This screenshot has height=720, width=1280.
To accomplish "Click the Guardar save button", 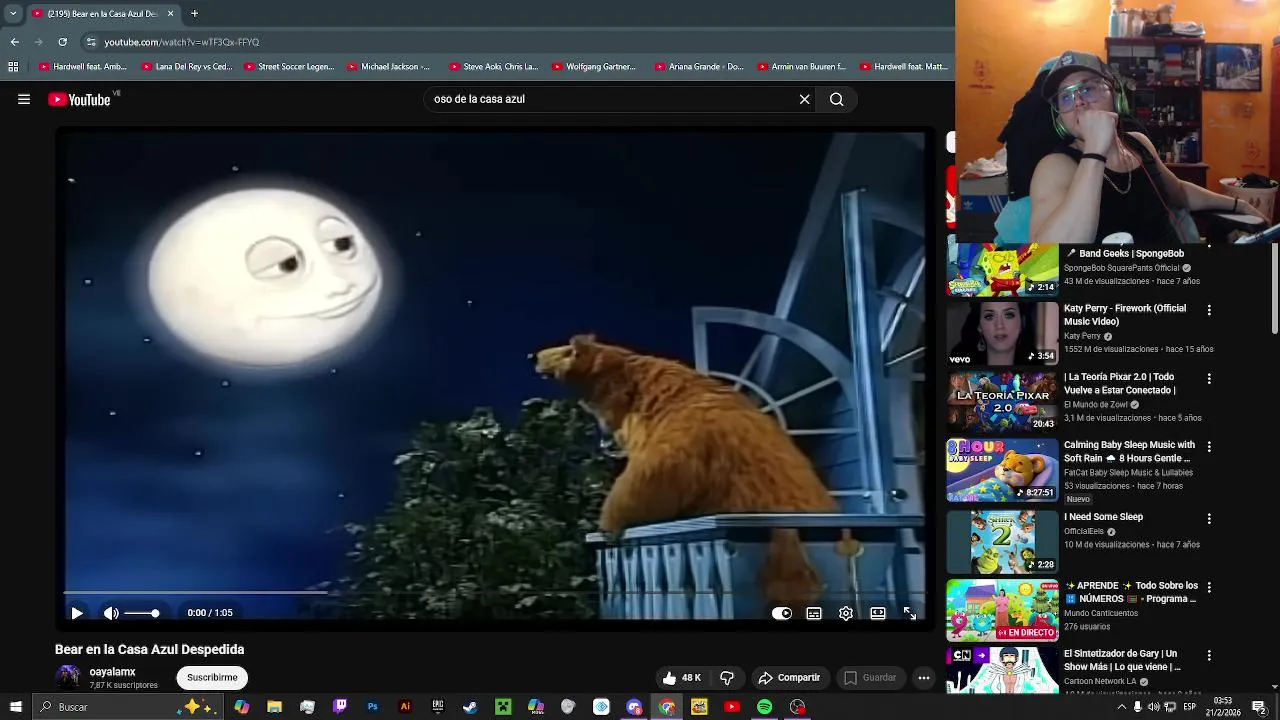I will tap(870, 677).
